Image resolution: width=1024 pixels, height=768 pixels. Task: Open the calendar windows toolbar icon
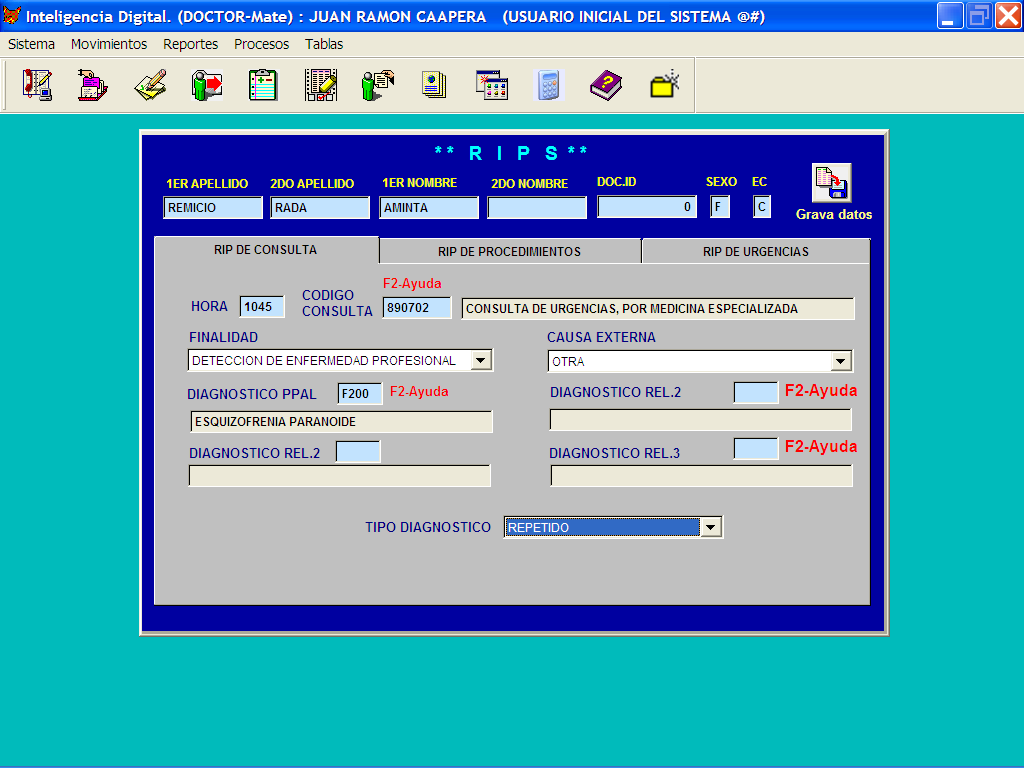point(492,85)
